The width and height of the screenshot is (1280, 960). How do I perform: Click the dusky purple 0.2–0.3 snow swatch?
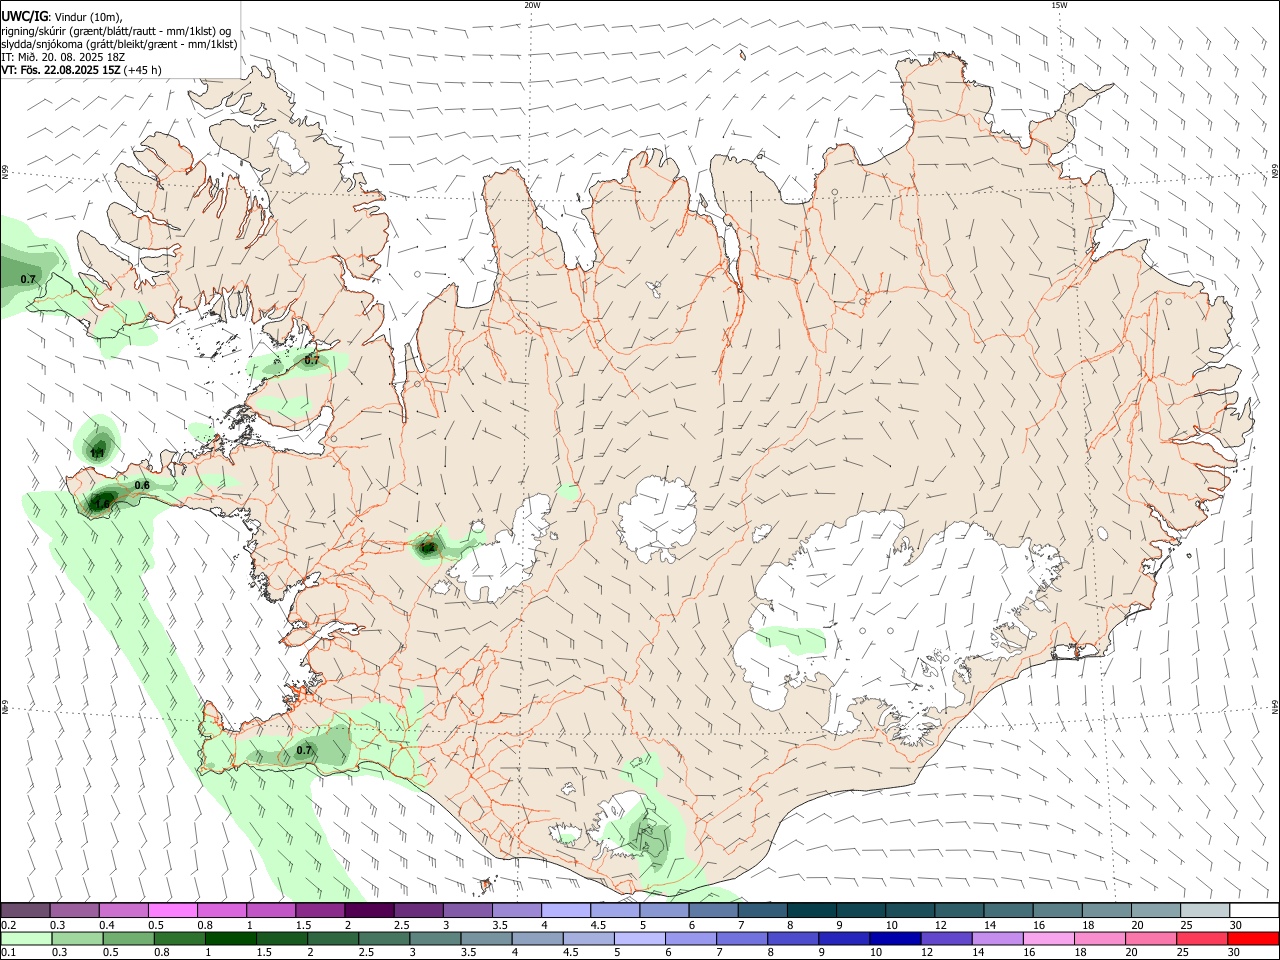point(26,911)
